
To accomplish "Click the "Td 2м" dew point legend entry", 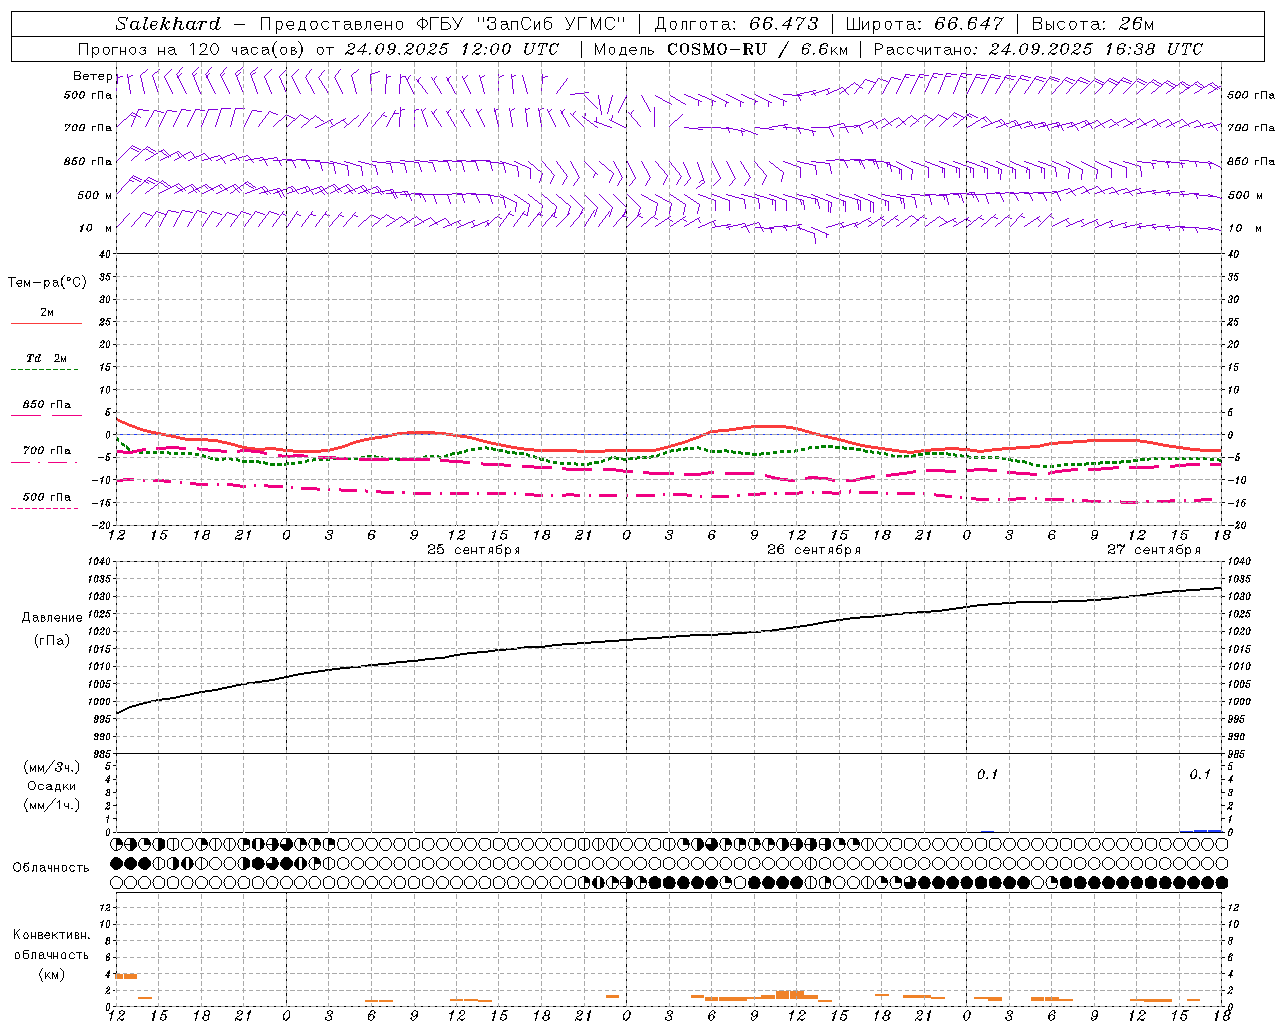I will coord(47,358).
